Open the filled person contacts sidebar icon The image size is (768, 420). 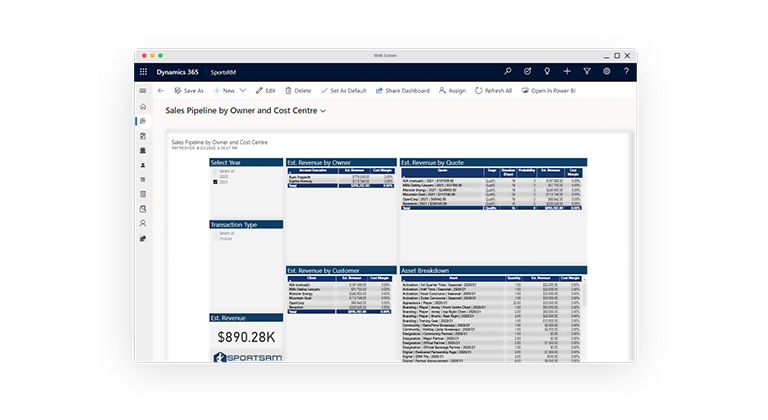click(x=143, y=165)
